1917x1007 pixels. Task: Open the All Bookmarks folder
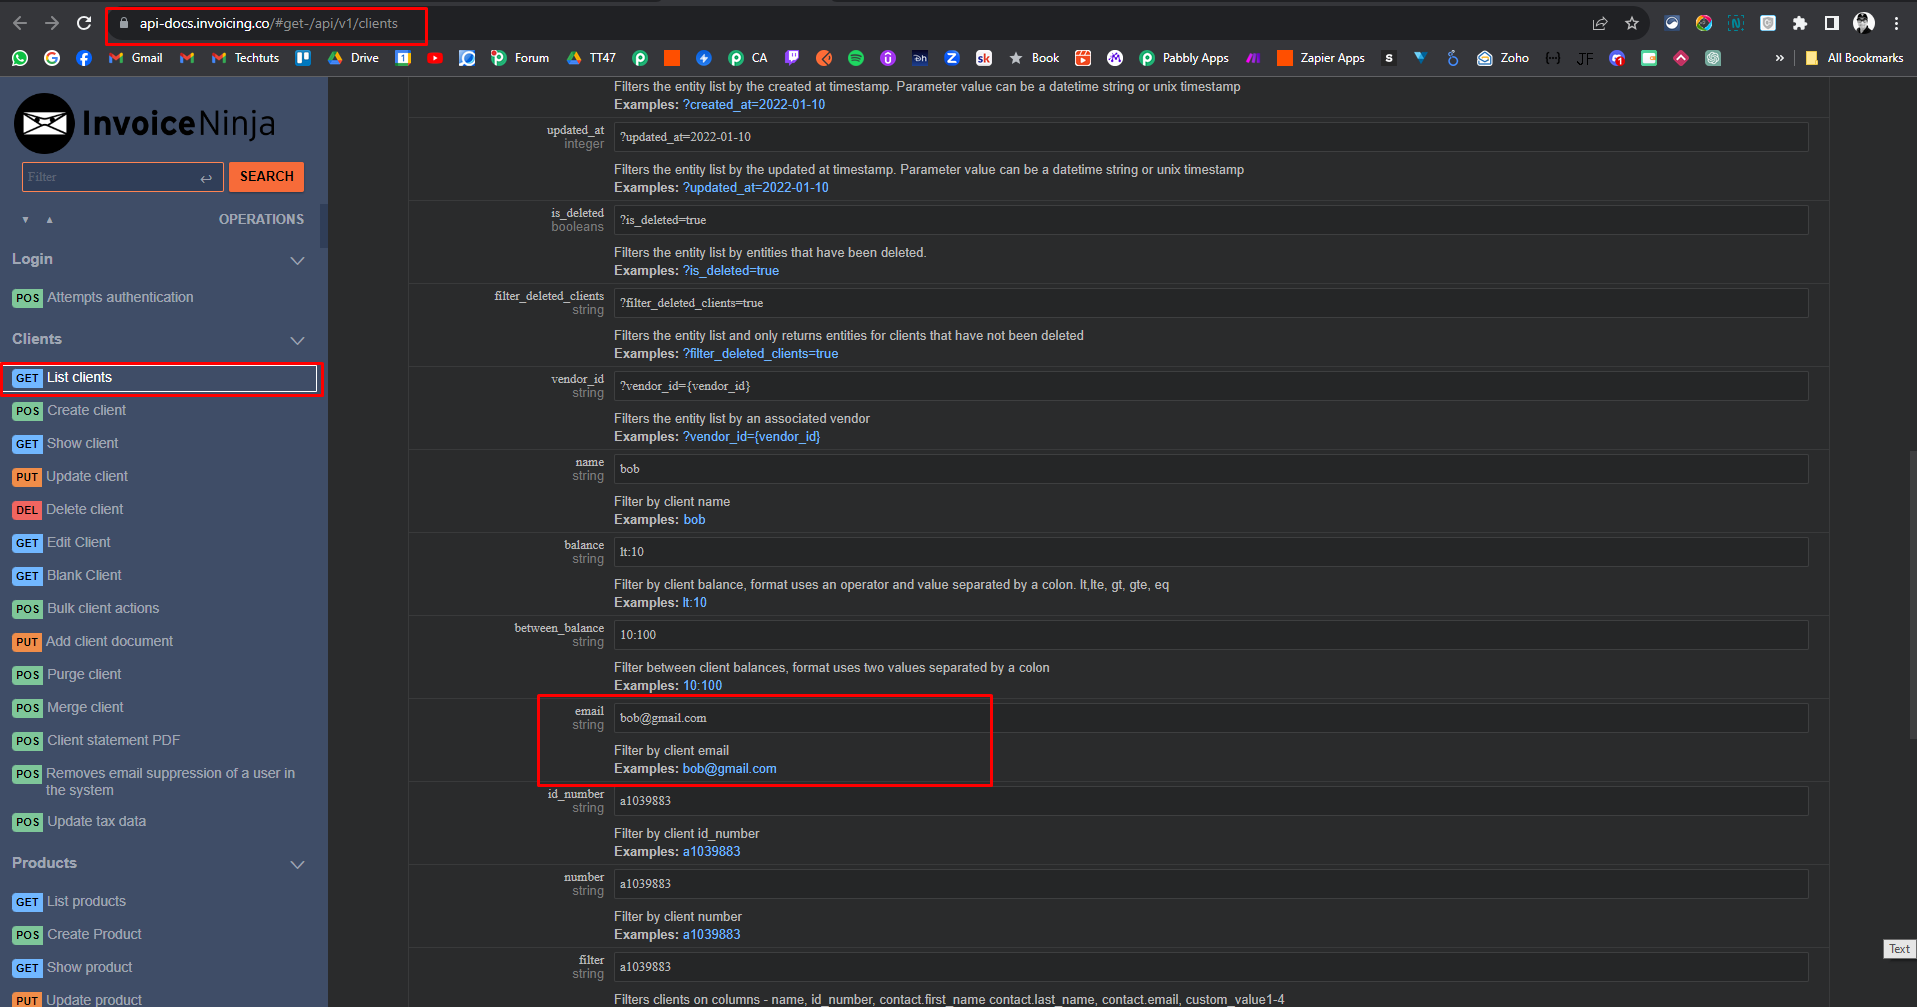point(1854,58)
